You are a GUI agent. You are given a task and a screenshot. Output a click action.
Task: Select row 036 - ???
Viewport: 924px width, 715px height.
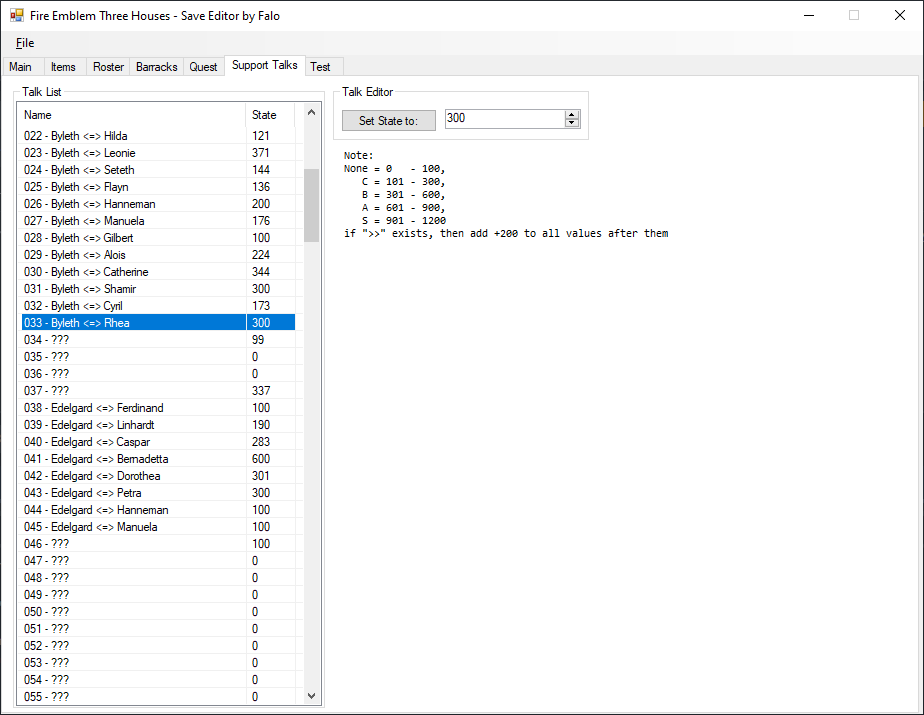pyautogui.click(x=159, y=374)
